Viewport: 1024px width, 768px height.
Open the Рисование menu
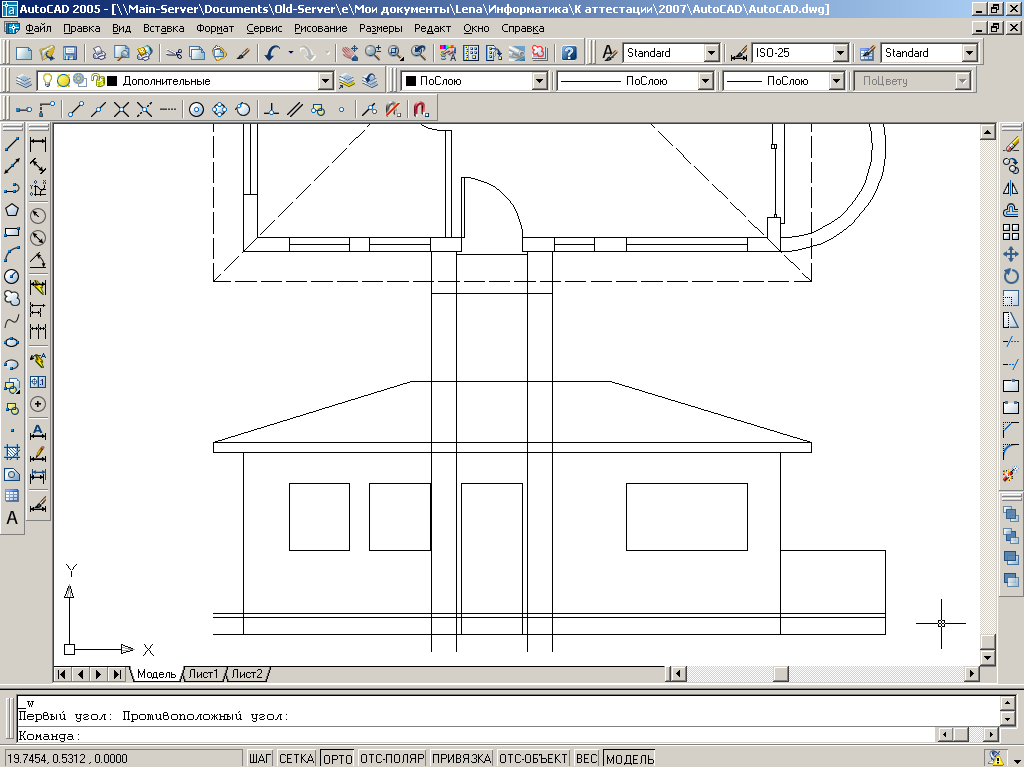click(x=321, y=29)
